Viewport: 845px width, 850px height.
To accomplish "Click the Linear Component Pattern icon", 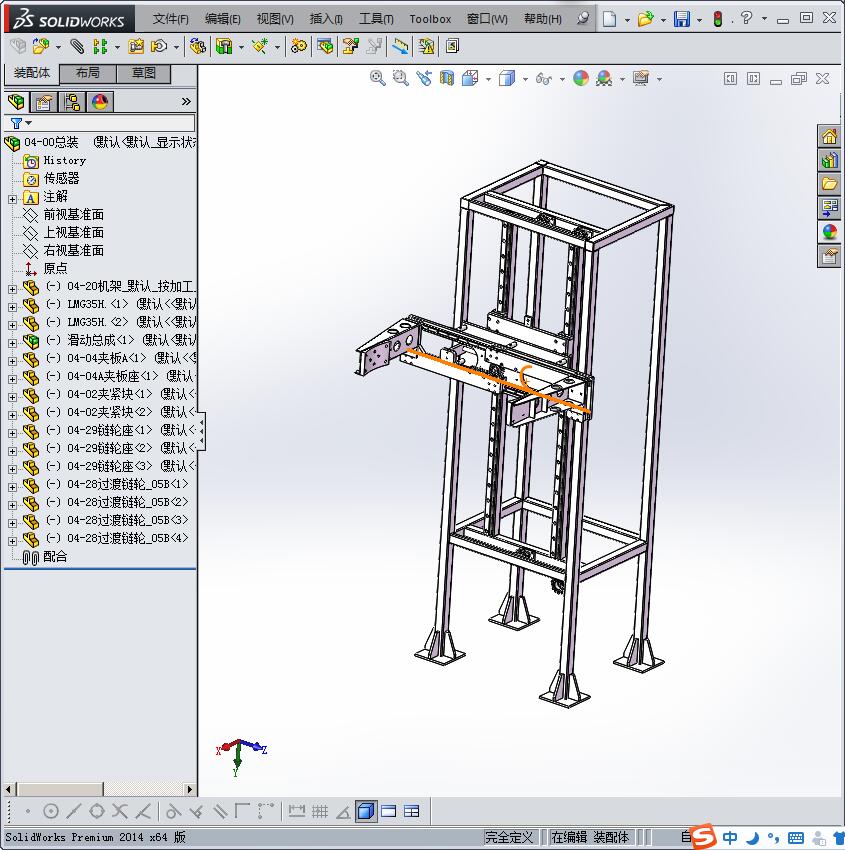I will coord(100,47).
